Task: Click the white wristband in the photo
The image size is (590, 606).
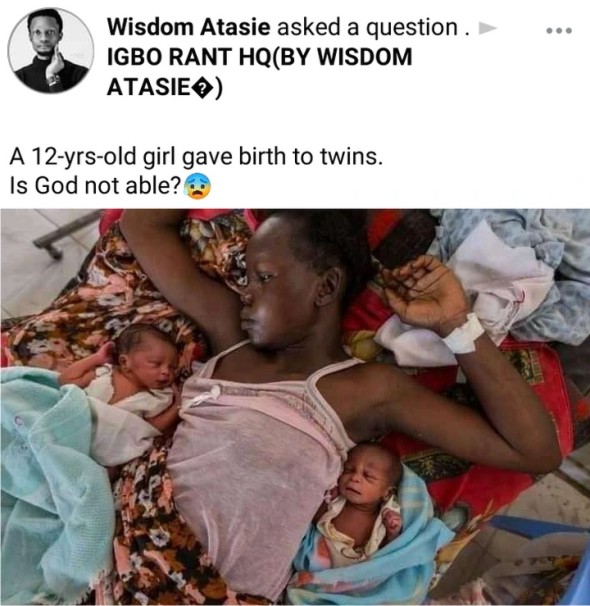Action: pyautogui.click(x=463, y=333)
